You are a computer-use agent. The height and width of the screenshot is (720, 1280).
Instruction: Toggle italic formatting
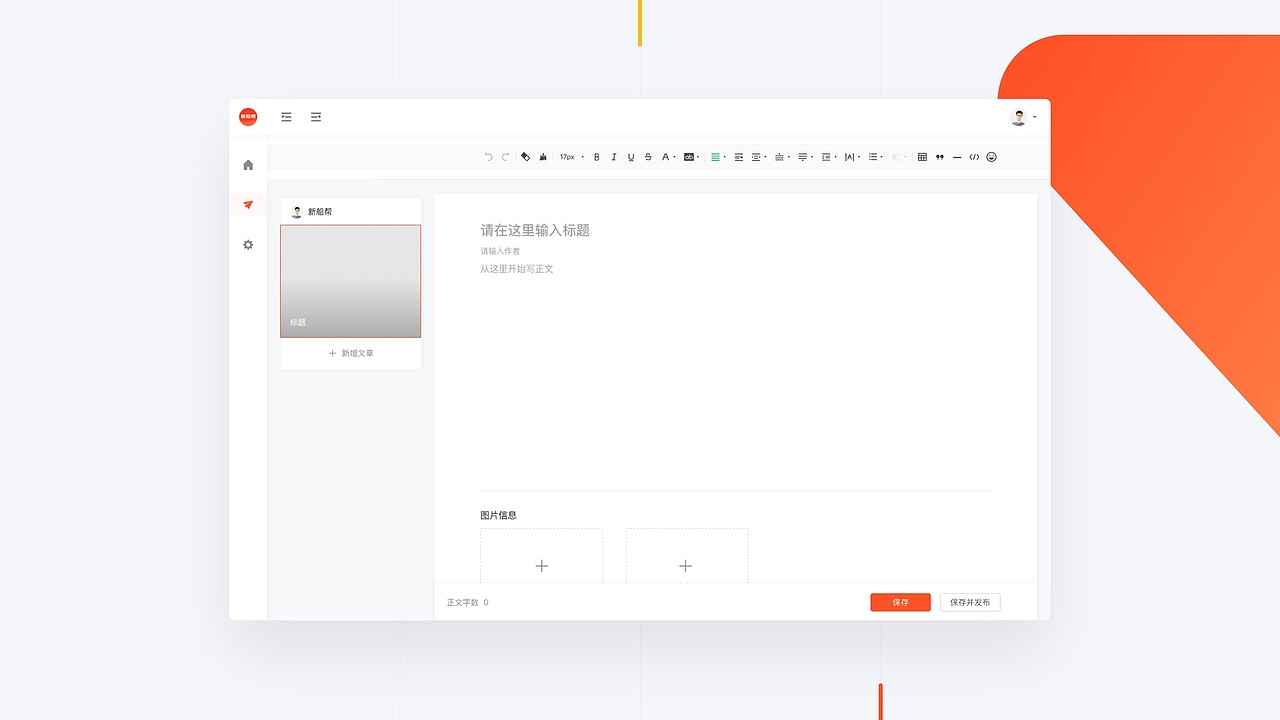tap(614, 157)
